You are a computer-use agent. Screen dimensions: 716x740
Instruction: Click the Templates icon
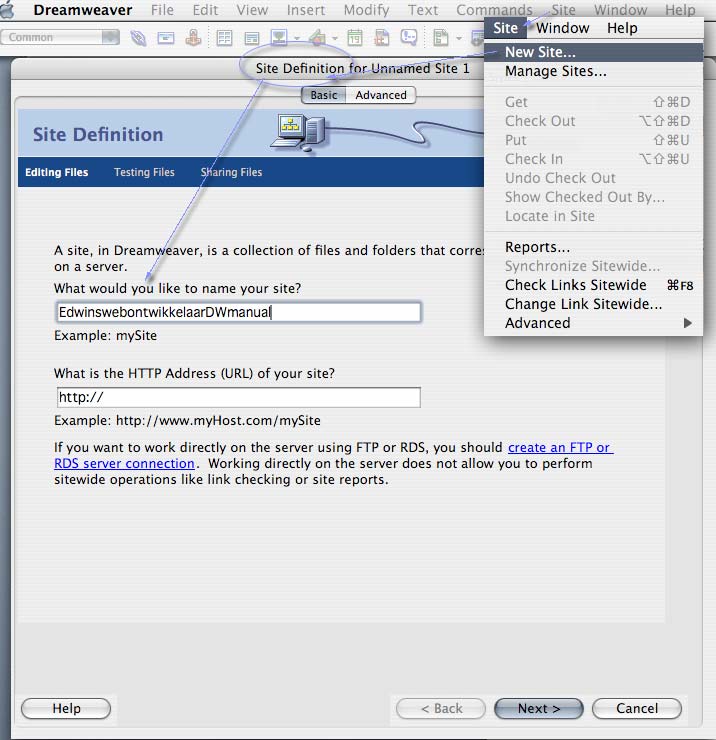(x=441, y=38)
